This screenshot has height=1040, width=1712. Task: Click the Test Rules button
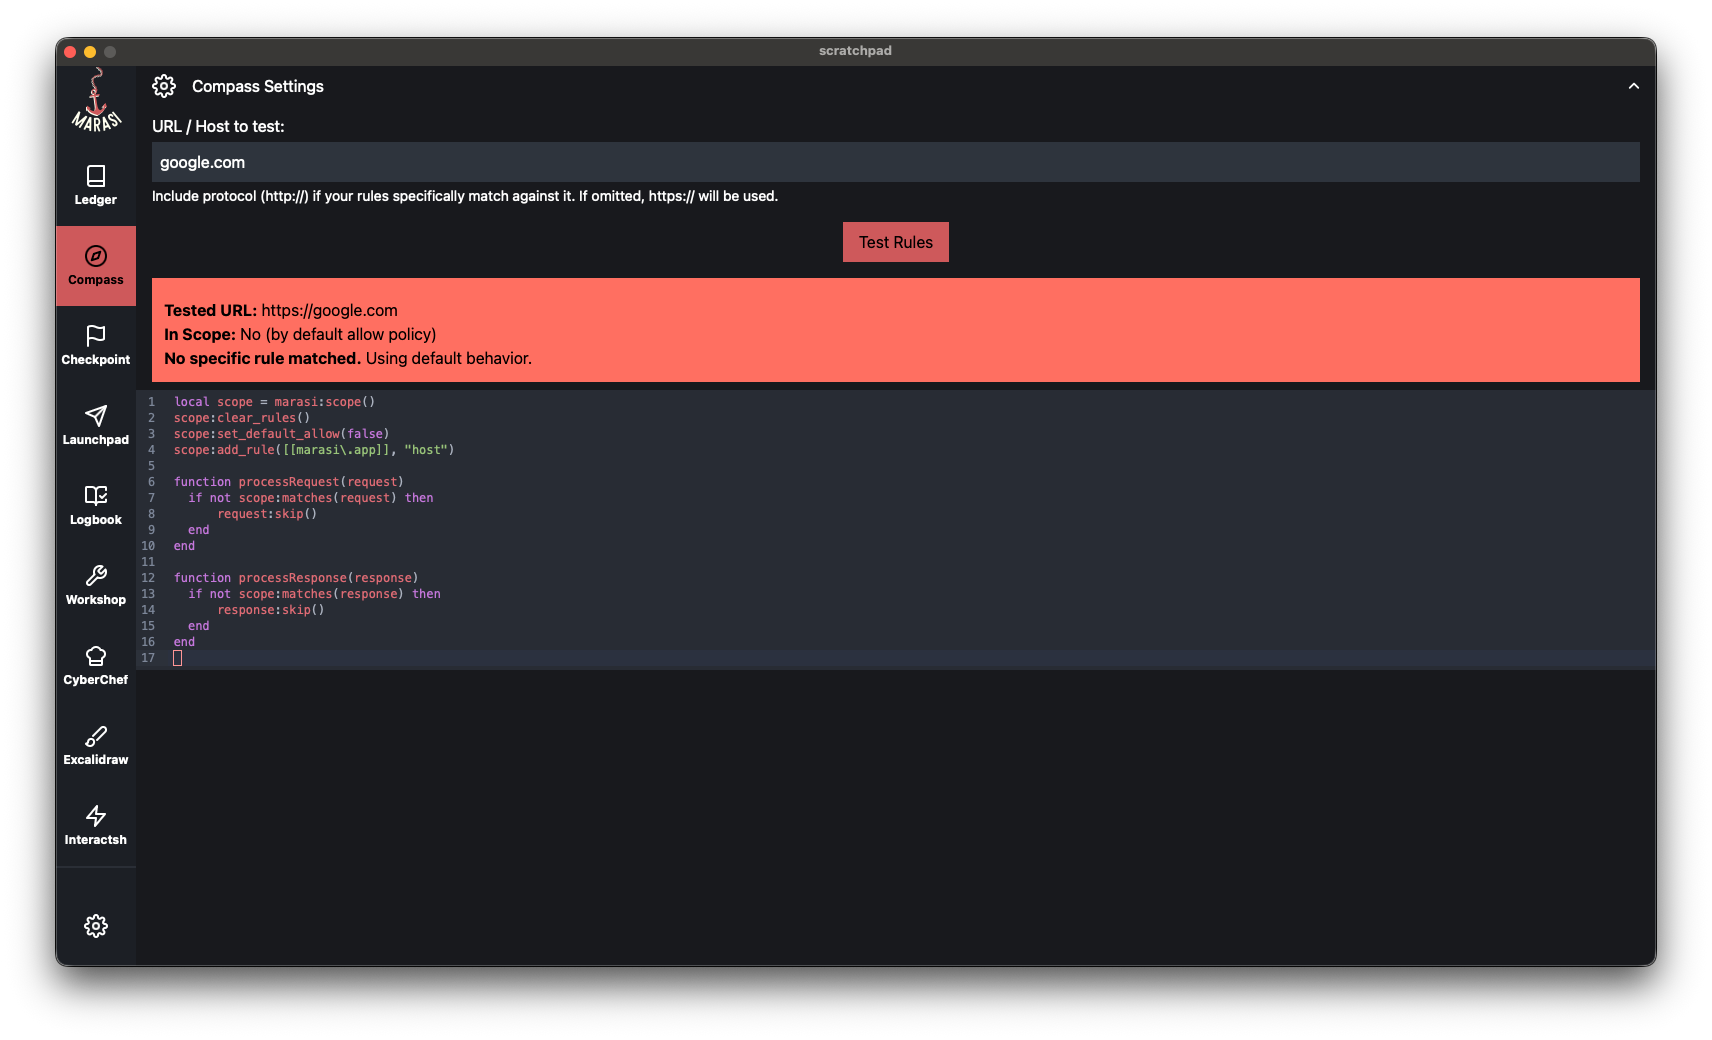tap(895, 242)
